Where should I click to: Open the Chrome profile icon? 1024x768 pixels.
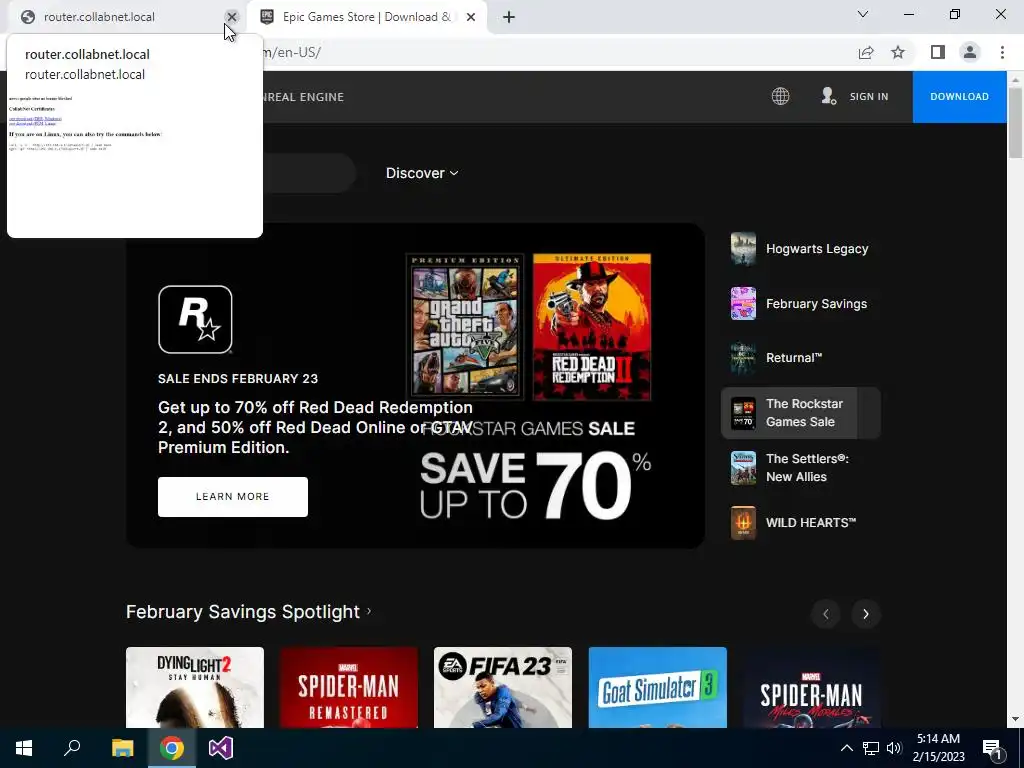tap(970, 52)
